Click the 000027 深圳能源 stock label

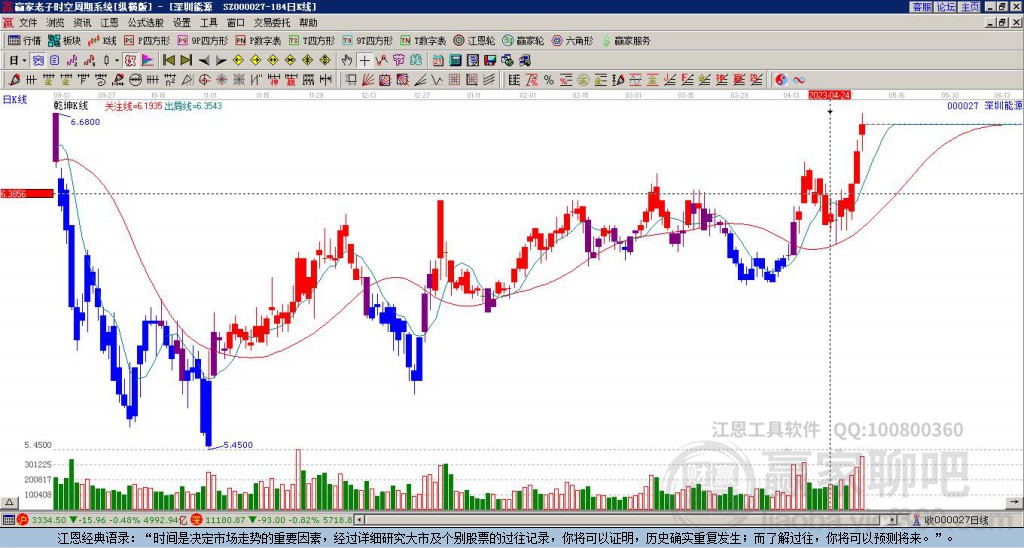pyautogui.click(x=985, y=105)
